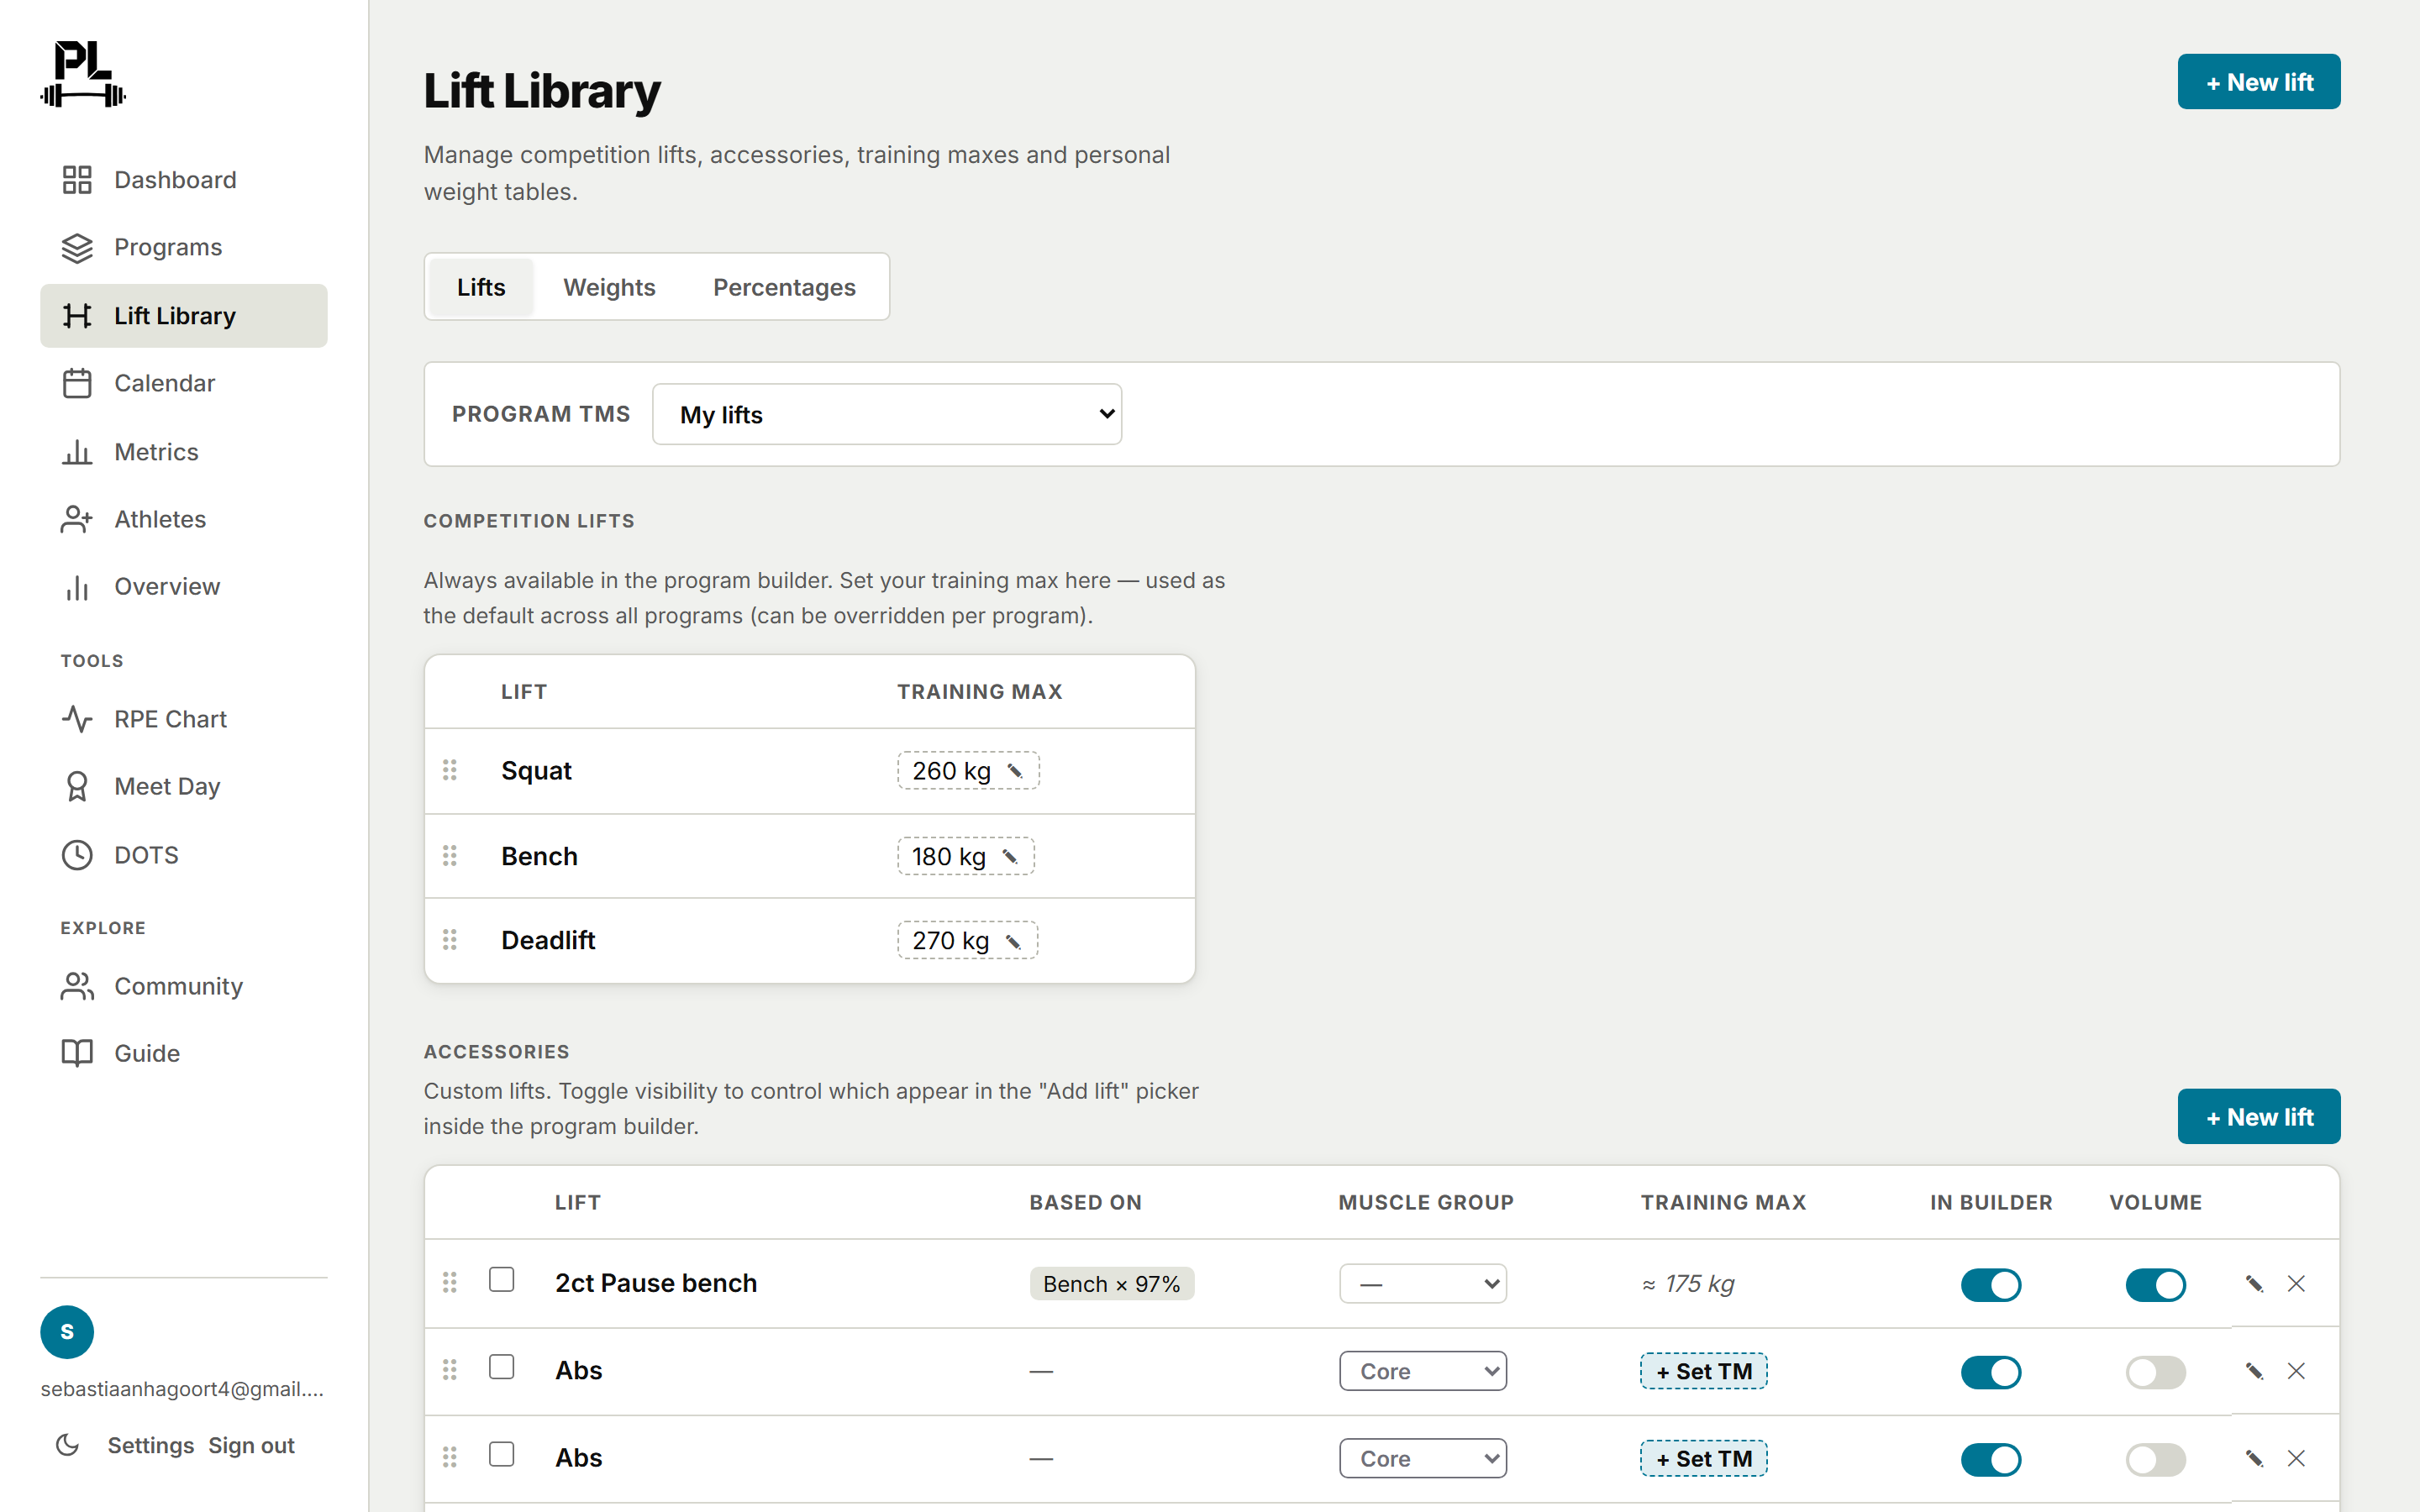Edit Deadlift 270 kg training max

tap(967, 940)
